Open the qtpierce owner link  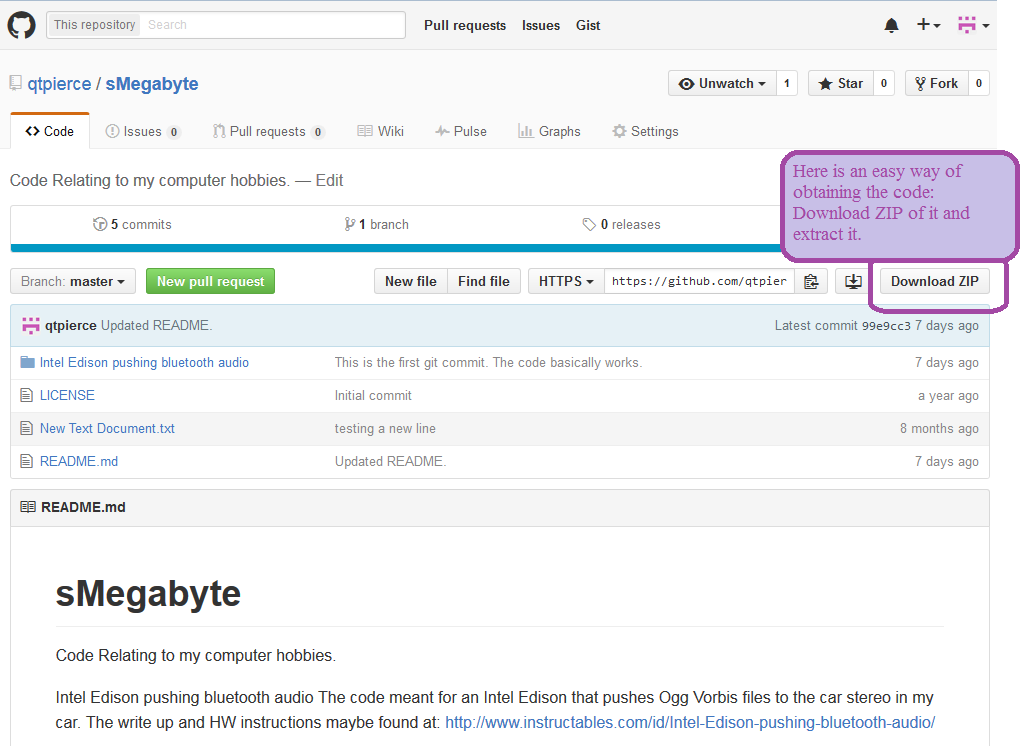pyautogui.click(x=59, y=84)
